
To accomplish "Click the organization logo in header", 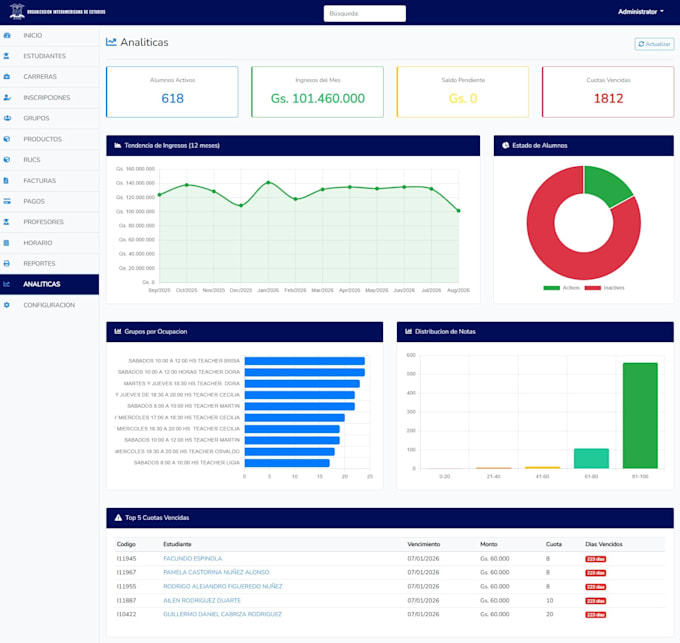I will [58, 12].
